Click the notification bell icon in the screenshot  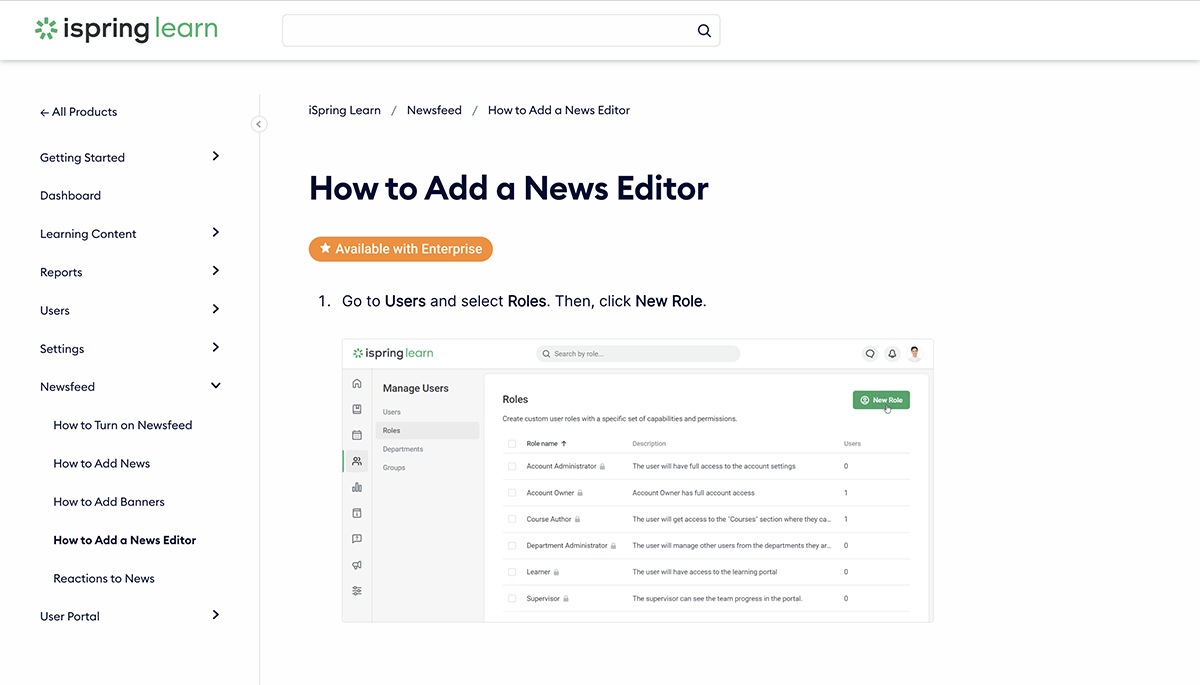tap(892, 353)
